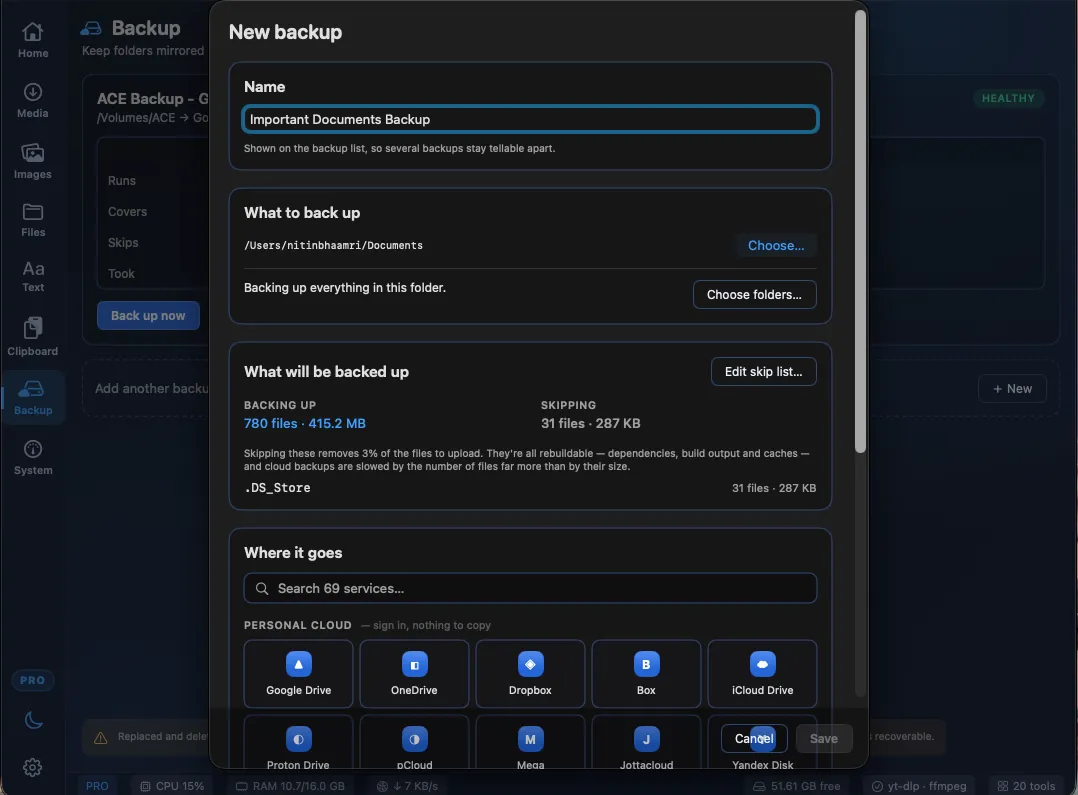Click dialog vertical scrollbar
The image size is (1078, 795).
(860, 231)
